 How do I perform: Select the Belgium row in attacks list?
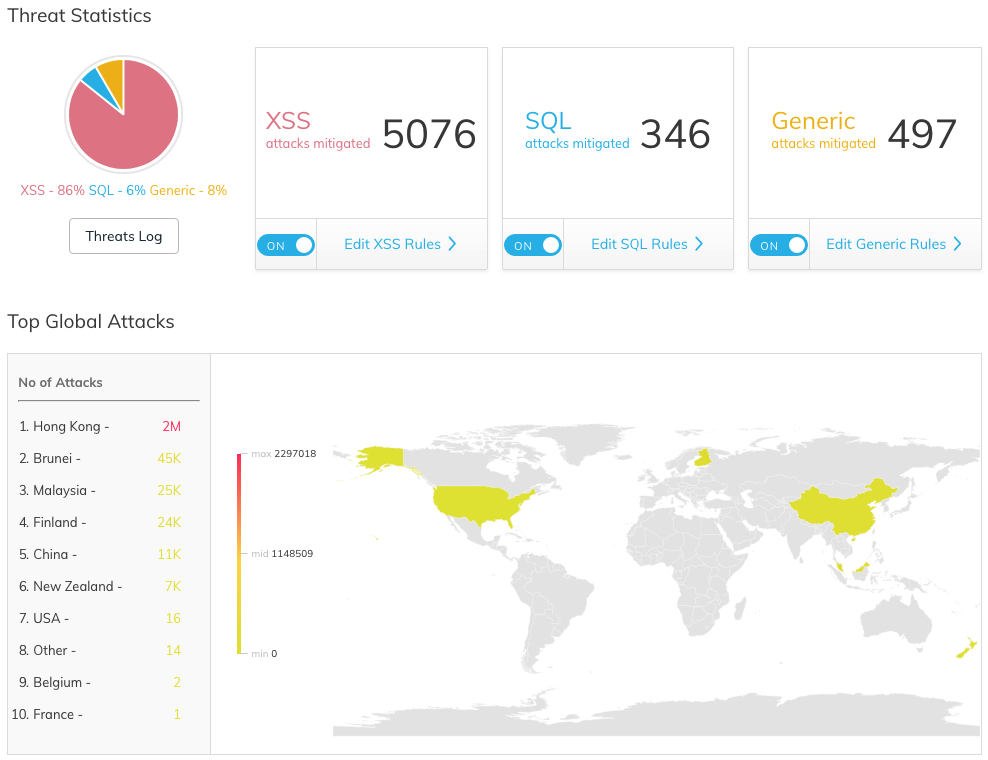pos(100,682)
